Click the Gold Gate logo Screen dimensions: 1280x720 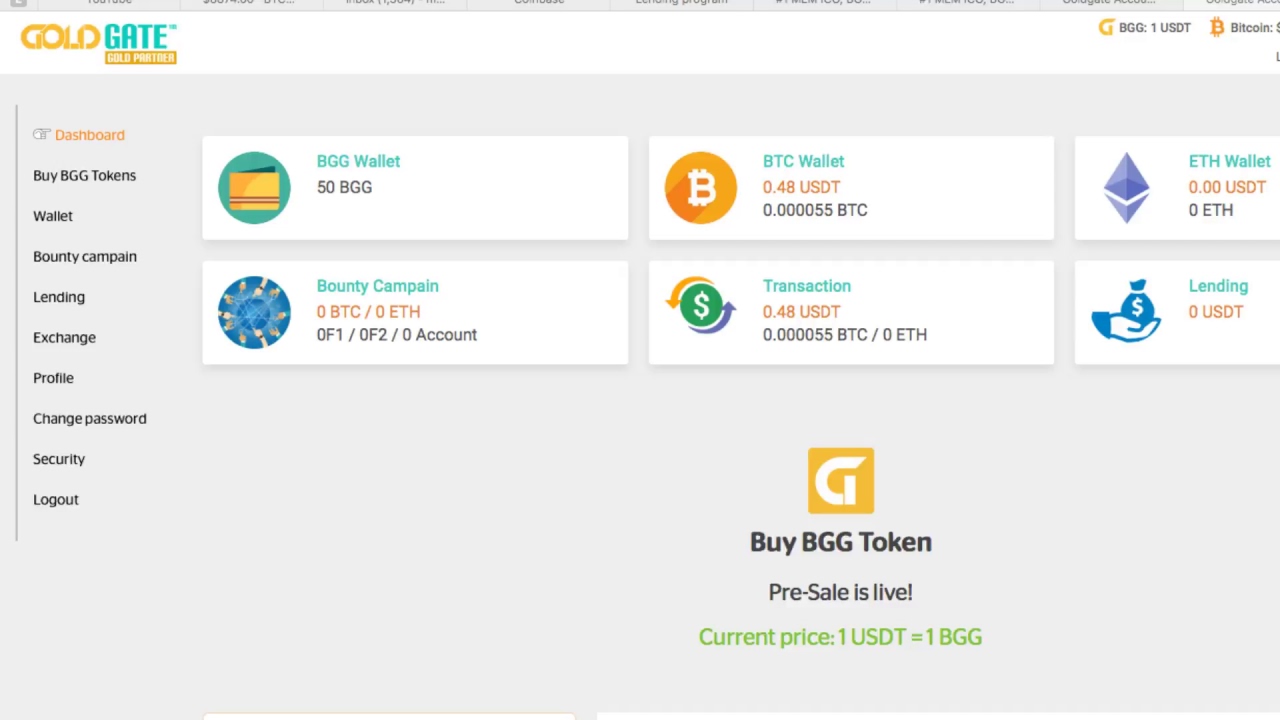point(98,43)
